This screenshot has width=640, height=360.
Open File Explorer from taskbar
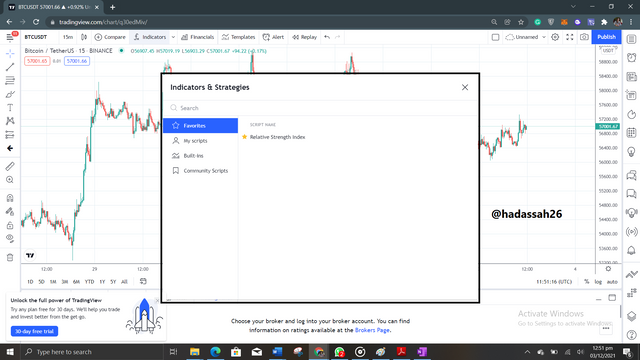point(195,352)
